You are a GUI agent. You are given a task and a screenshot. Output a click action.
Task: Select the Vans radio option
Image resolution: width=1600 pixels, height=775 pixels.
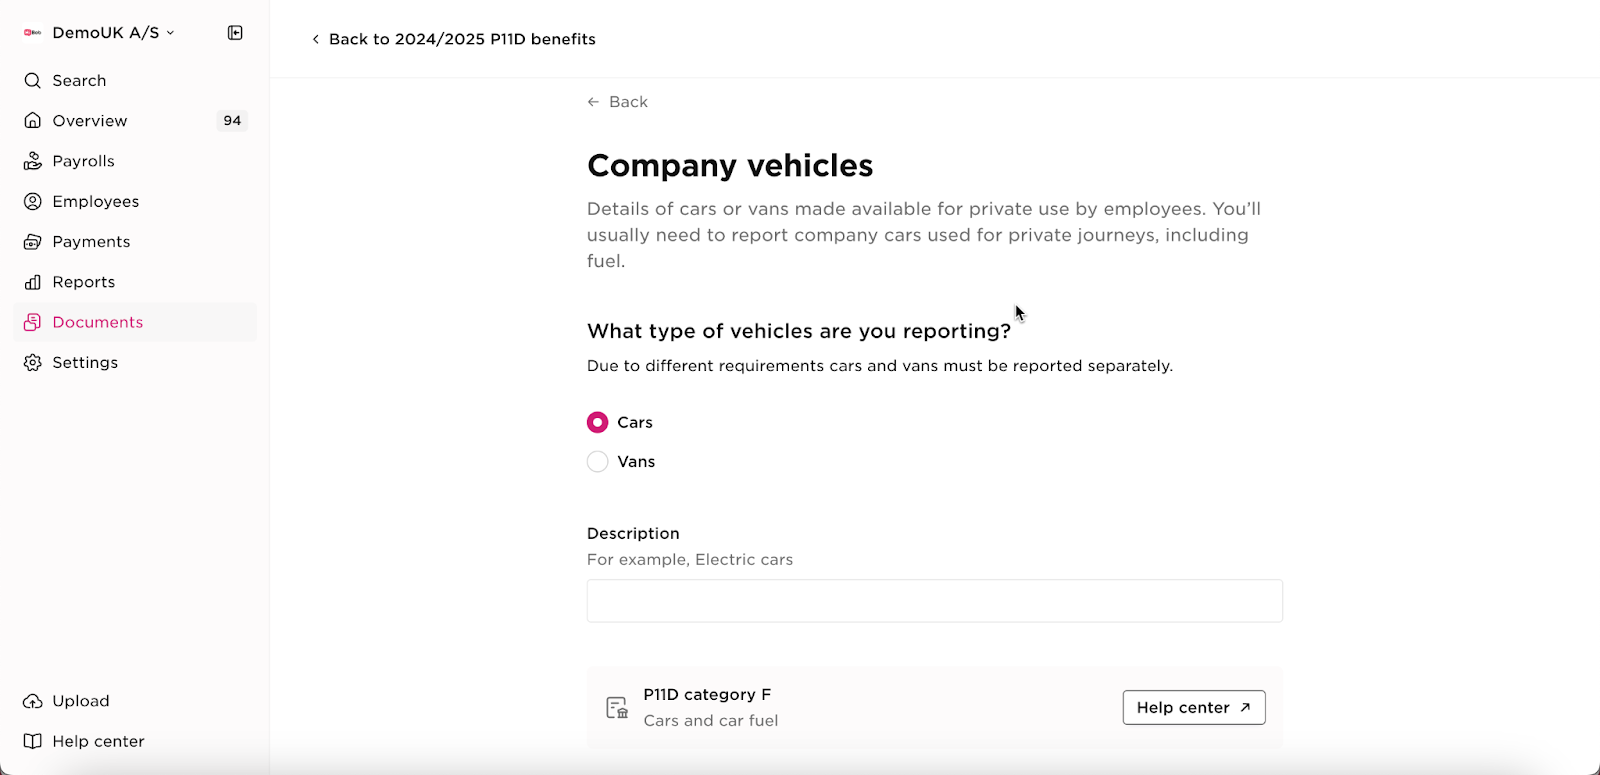click(x=597, y=461)
